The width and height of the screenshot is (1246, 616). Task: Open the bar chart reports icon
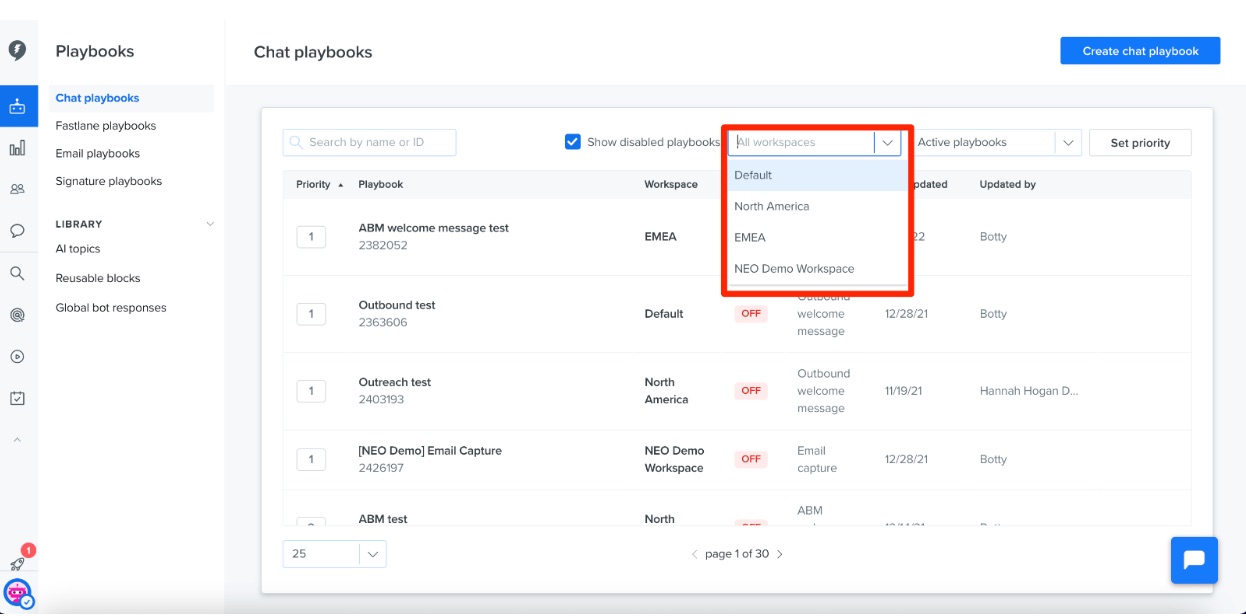[17, 148]
